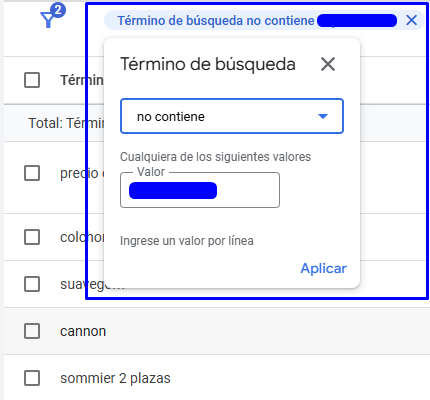
Task: Select the checkbox next to 'suavegom'
Action: tap(32, 284)
